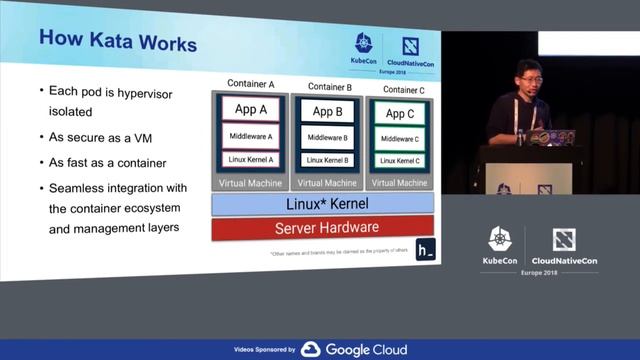640x360 pixels.
Task: Click the 'App B' box
Action: (x=327, y=111)
